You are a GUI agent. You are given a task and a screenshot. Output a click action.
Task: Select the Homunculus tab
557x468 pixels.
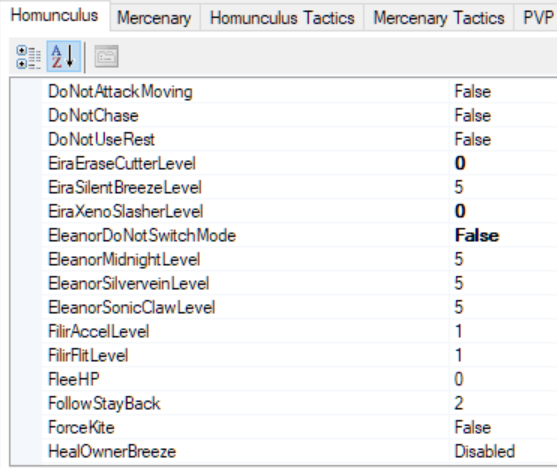tap(54, 16)
